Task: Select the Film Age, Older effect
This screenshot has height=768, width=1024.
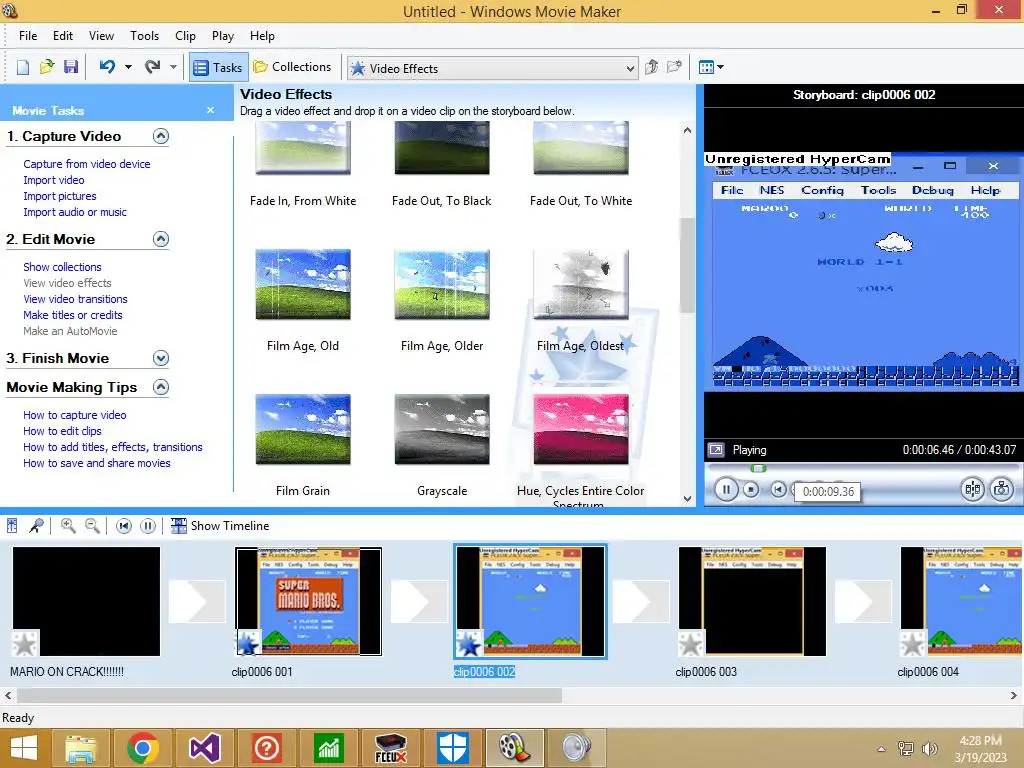Action: (x=442, y=285)
